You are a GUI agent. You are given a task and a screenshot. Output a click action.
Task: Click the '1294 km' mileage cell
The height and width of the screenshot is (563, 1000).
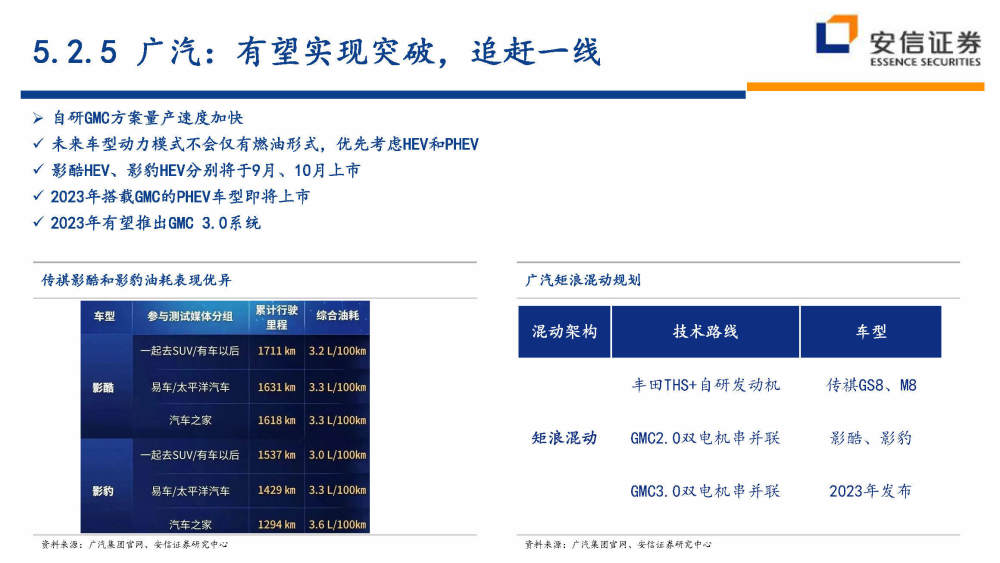[x=277, y=524]
